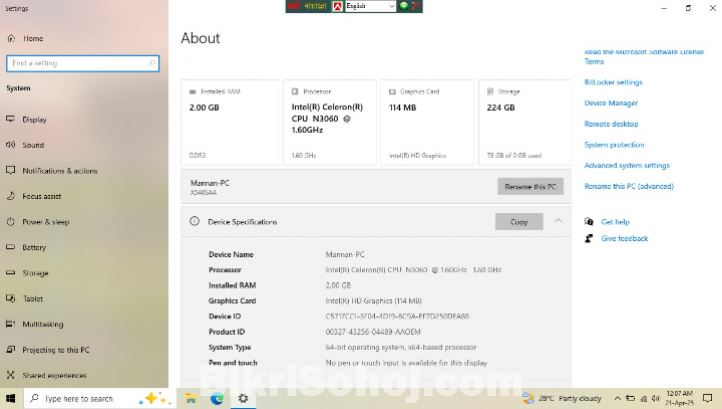Viewport: 722px width, 409px height.
Task: Click the System section label in the sidebar
Action: click(x=18, y=88)
